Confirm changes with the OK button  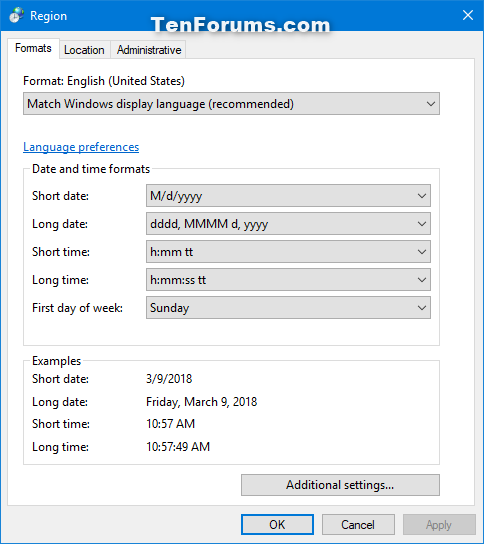(x=278, y=525)
